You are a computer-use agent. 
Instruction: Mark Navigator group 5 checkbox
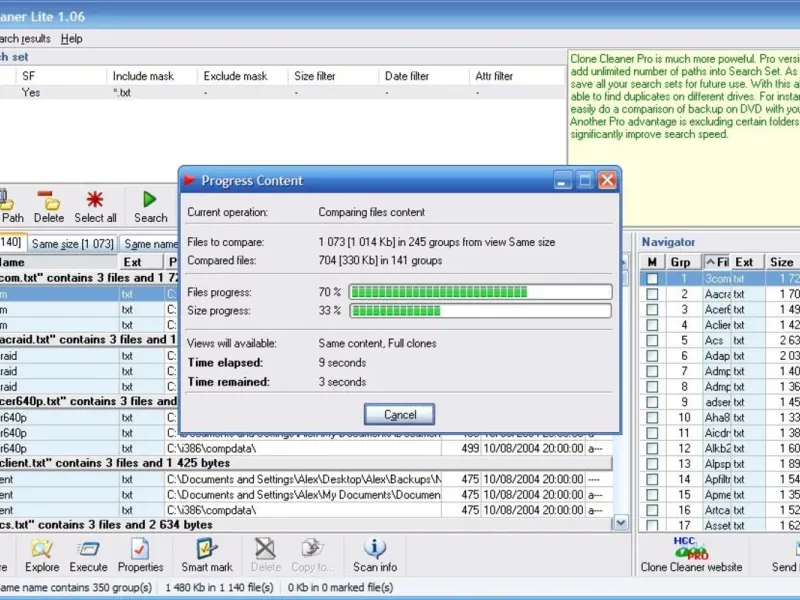pyautogui.click(x=652, y=340)
